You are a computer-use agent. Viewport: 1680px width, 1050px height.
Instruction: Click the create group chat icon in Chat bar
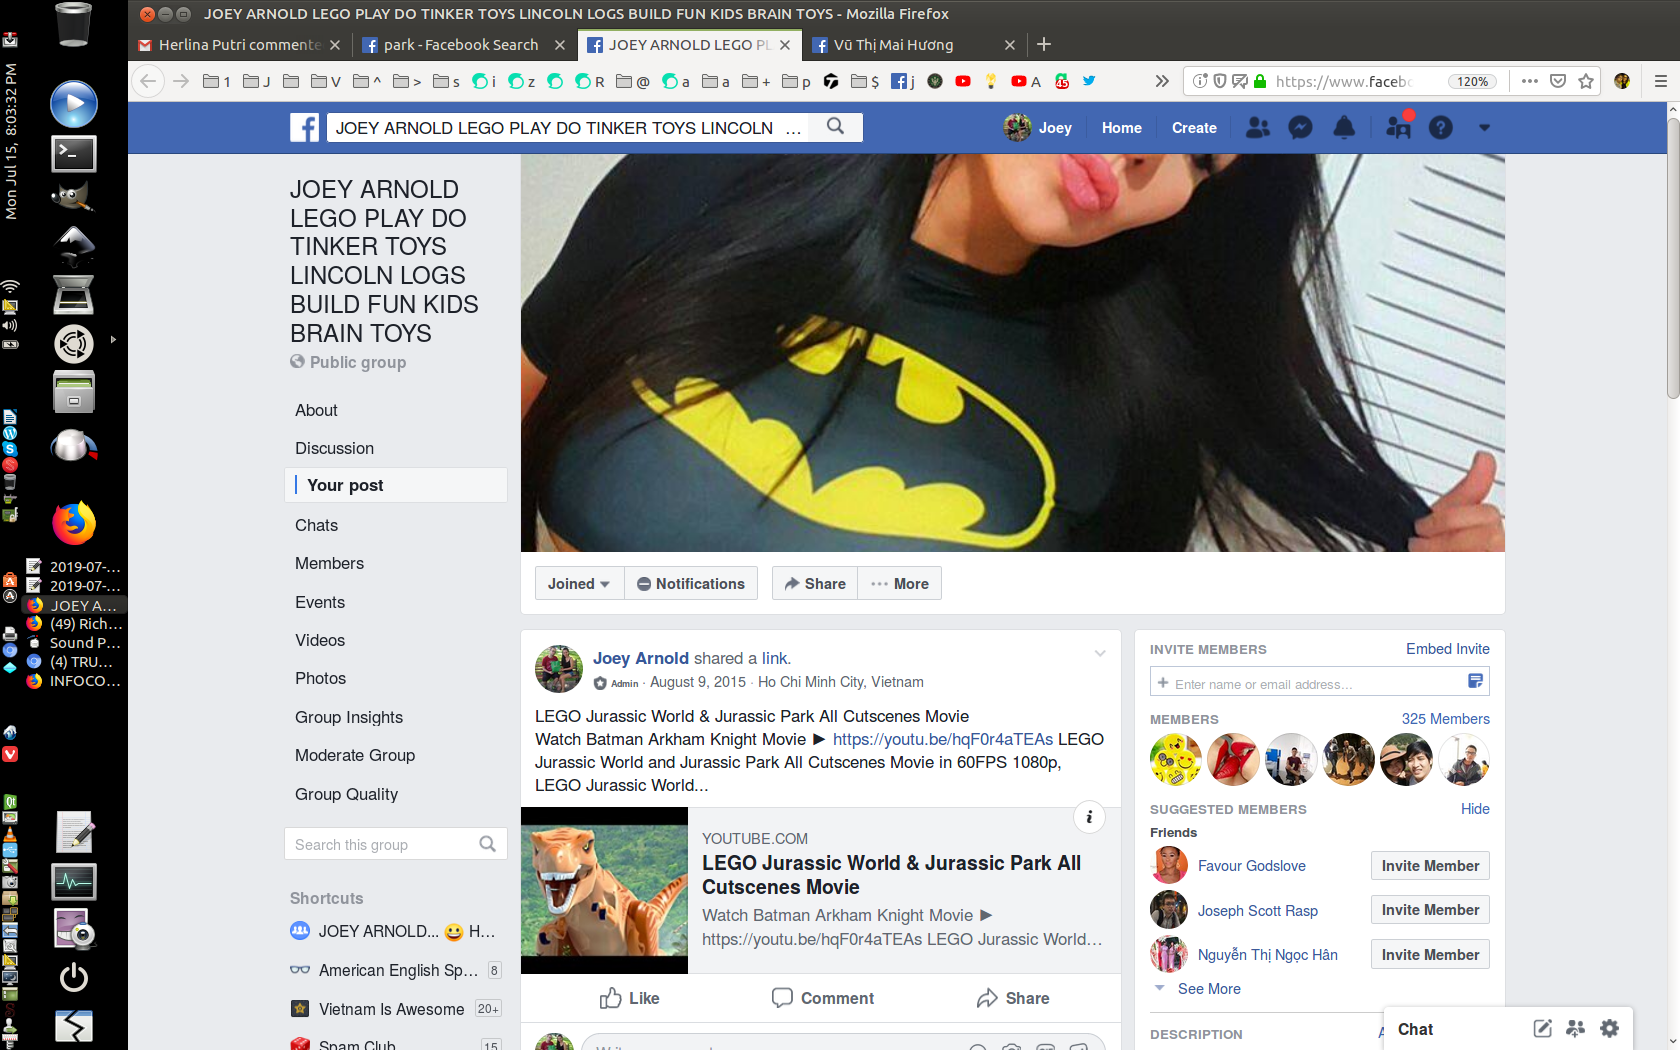point(1576,1028)
